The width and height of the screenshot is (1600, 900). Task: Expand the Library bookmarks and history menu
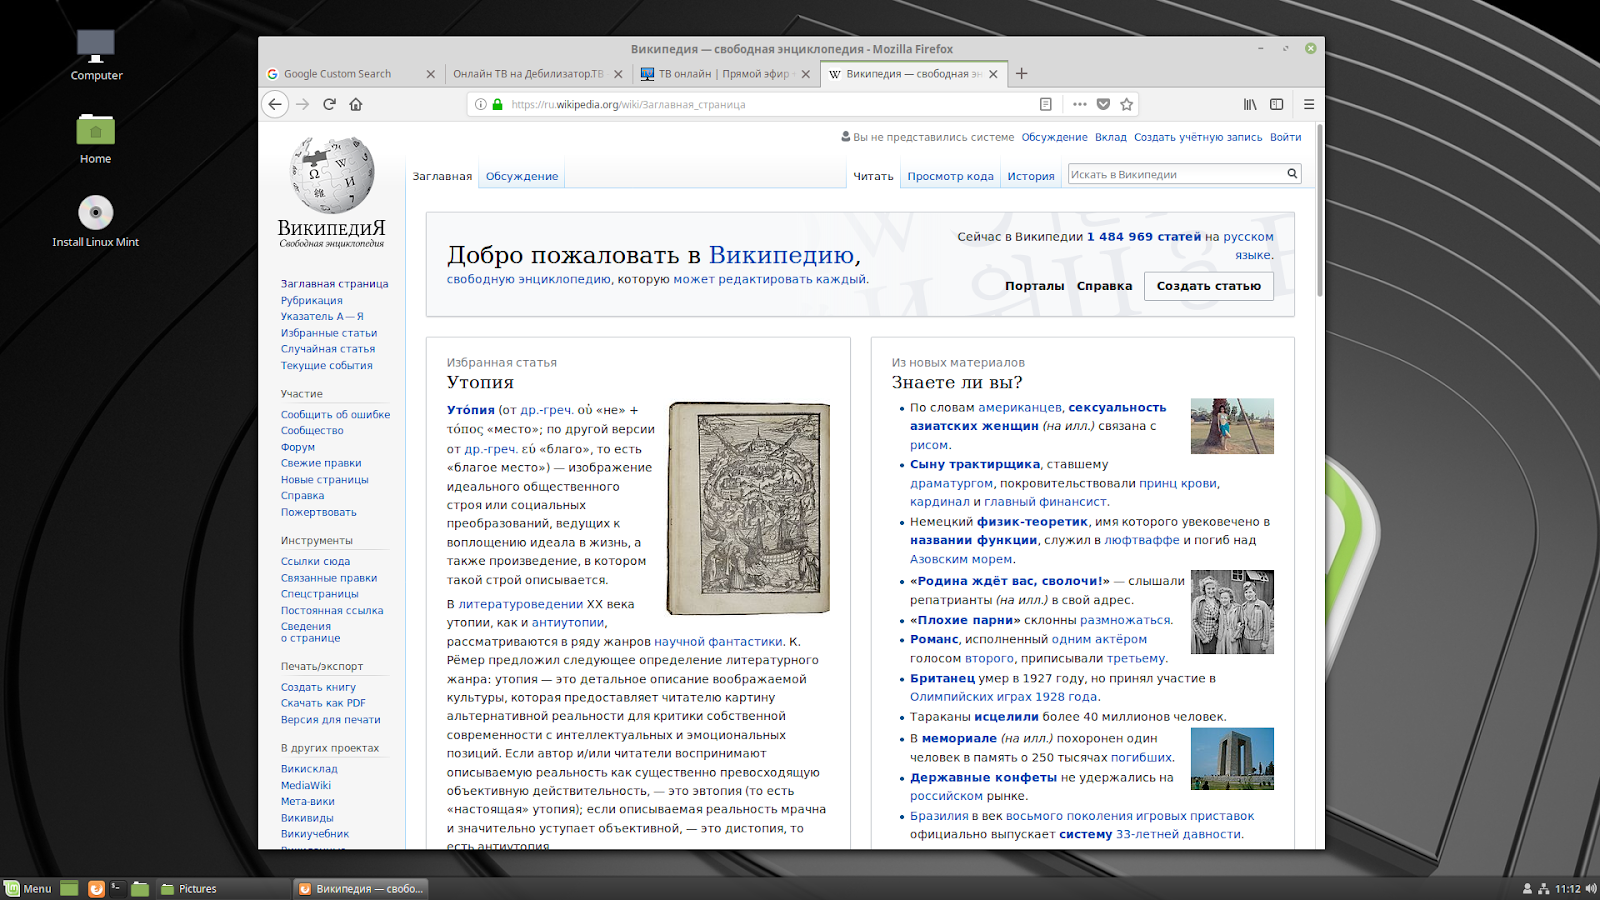tap(1250, 104)
